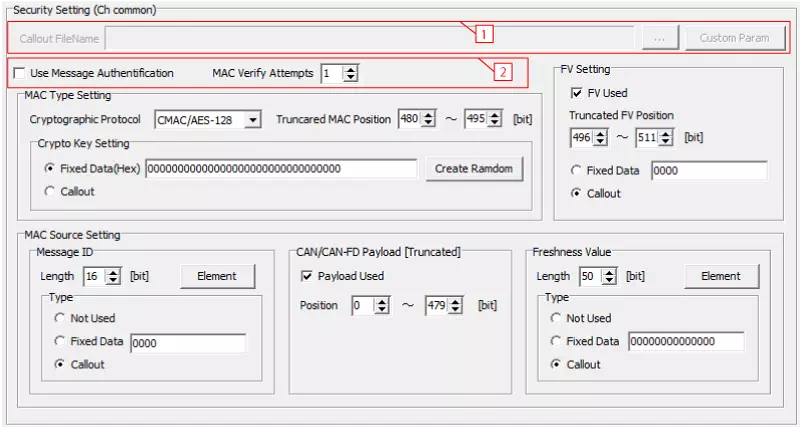Click Freshness Value Fixed Data field
Viewport: 800px width, 429px height.
click(686, 341)
